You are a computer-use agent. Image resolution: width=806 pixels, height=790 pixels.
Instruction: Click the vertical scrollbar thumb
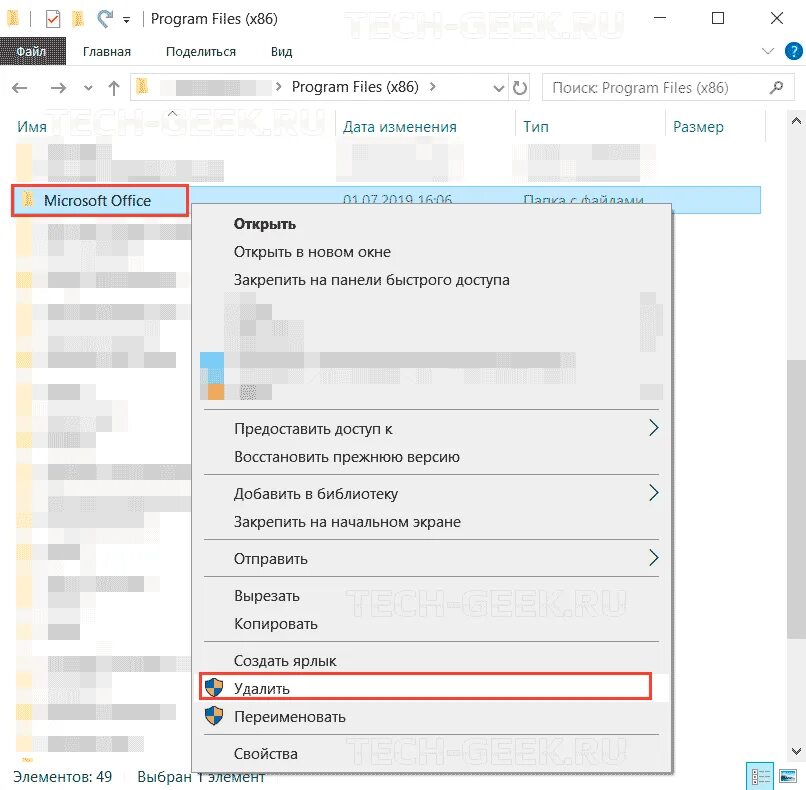click(796, 499)
